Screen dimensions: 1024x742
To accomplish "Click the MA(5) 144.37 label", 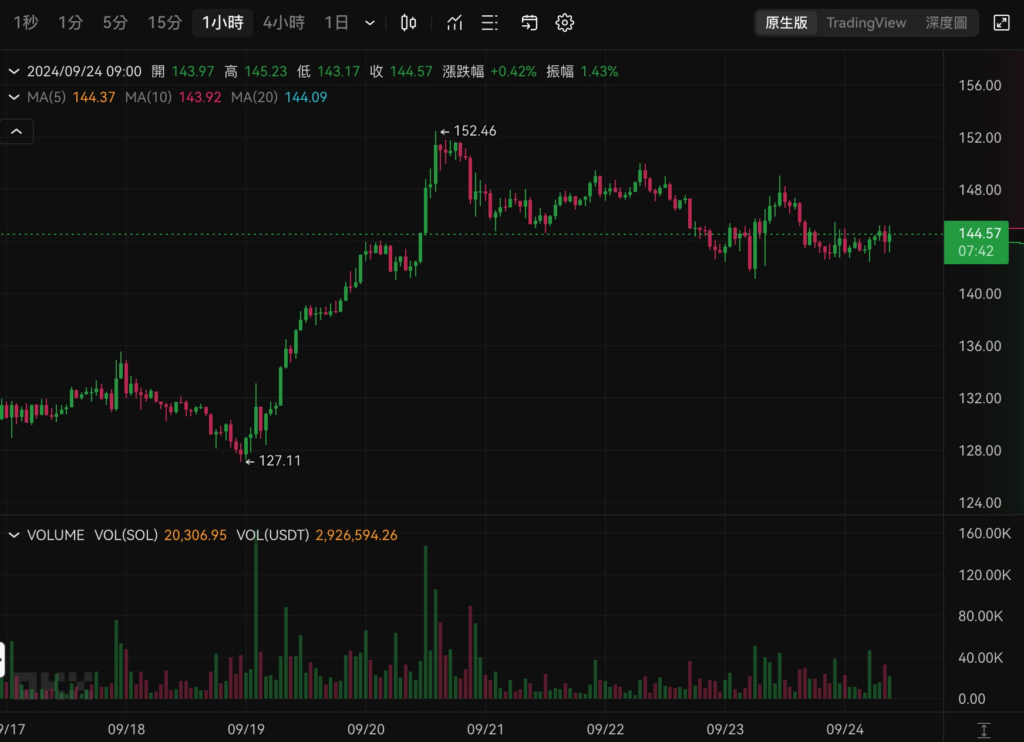I will pos(71,97).
